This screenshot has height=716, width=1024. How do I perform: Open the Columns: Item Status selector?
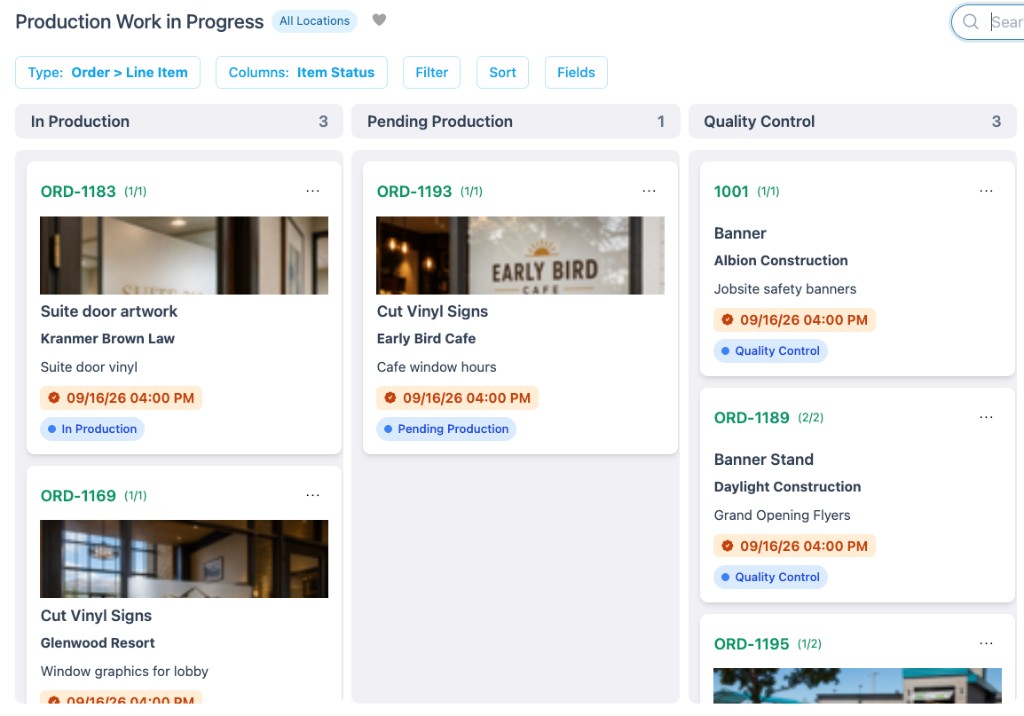(x=301, y=73)
